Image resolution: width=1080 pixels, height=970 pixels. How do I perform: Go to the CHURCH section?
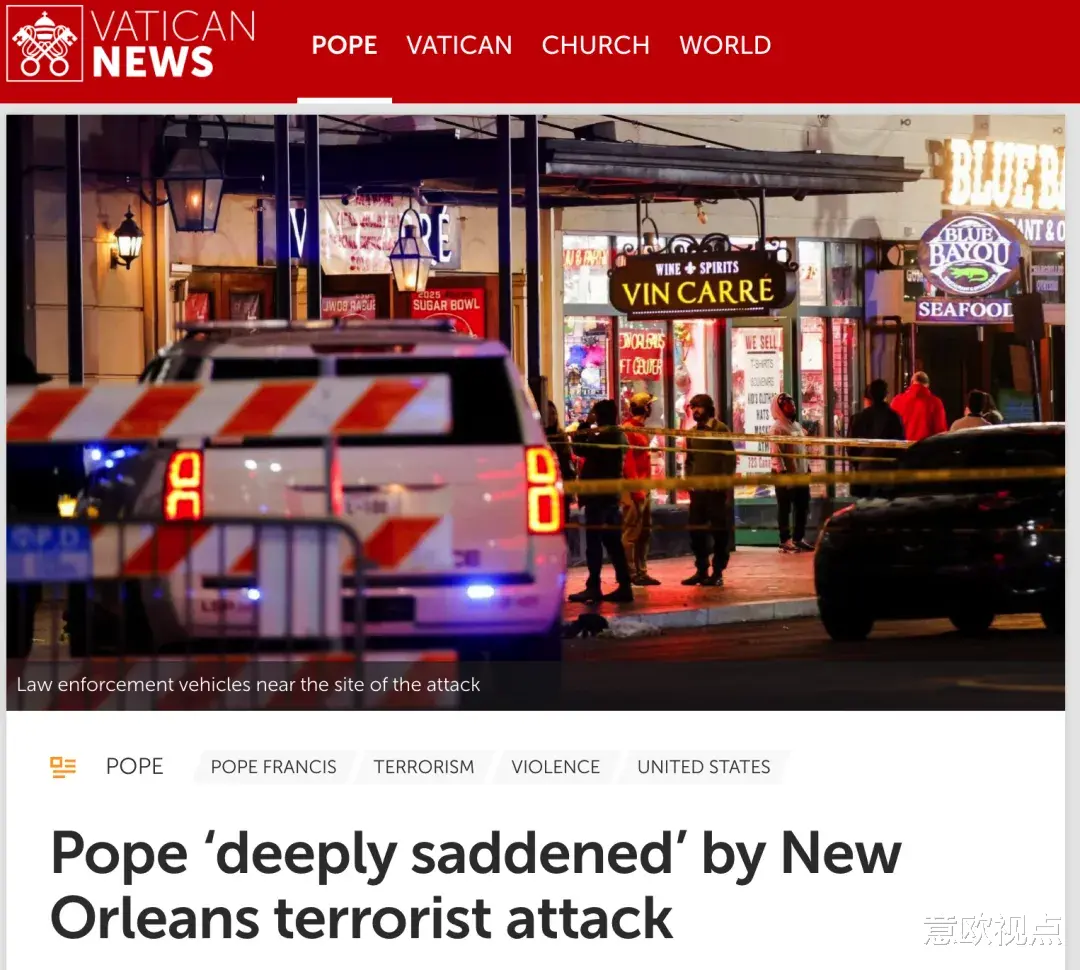(596, 45)
